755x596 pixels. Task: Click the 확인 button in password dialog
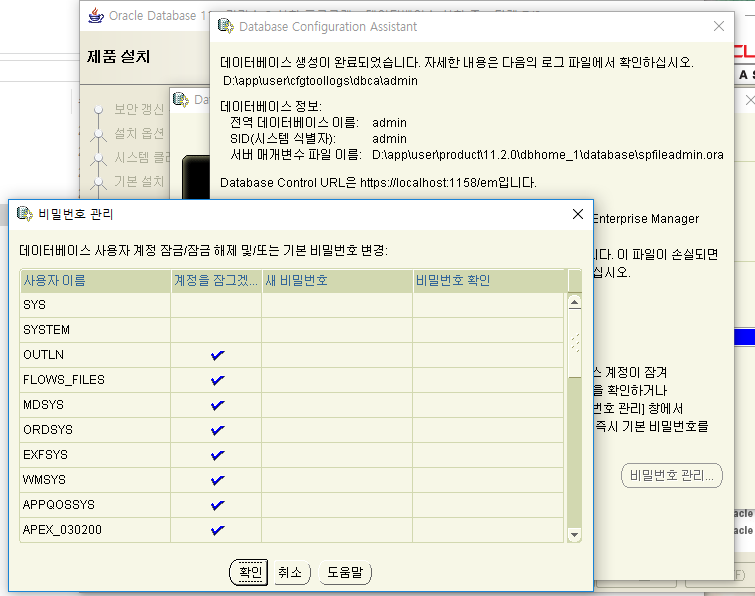pos(248,572)
